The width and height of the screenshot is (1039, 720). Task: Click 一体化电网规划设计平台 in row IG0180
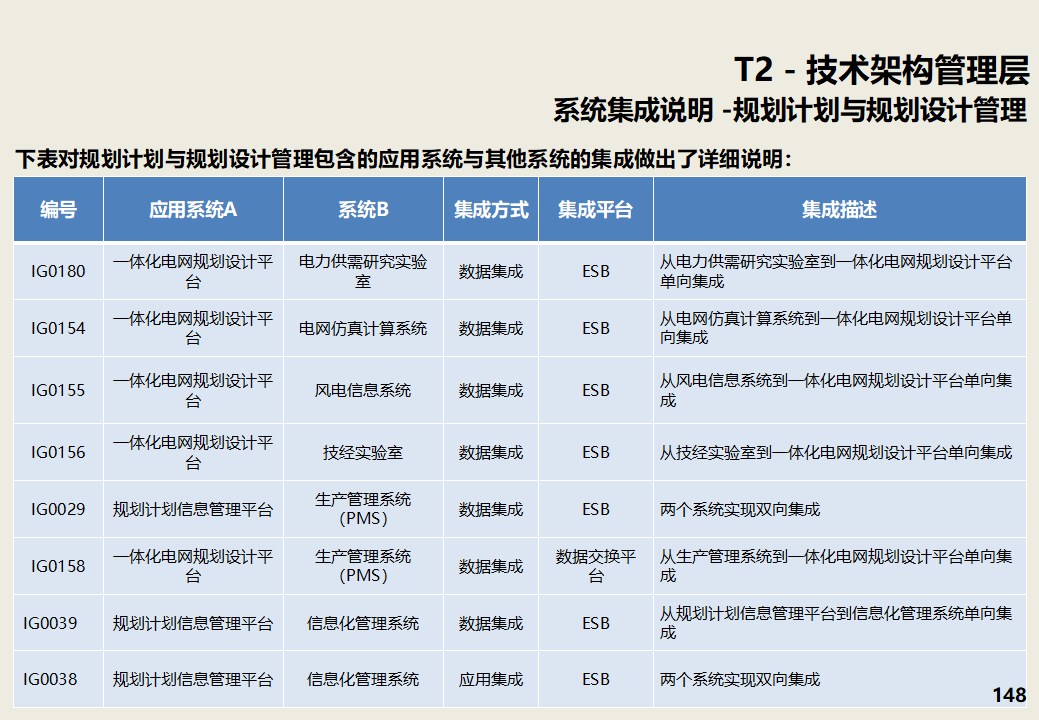(193, 271)
